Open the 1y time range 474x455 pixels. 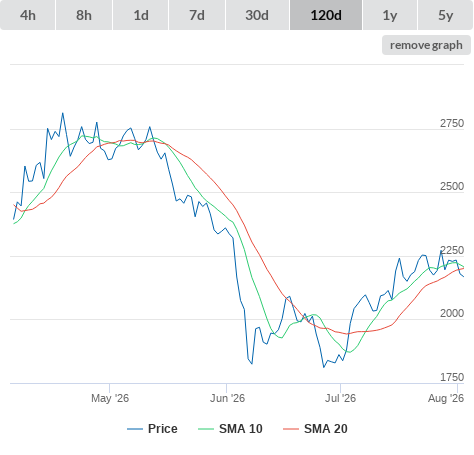tap(390, 15)
